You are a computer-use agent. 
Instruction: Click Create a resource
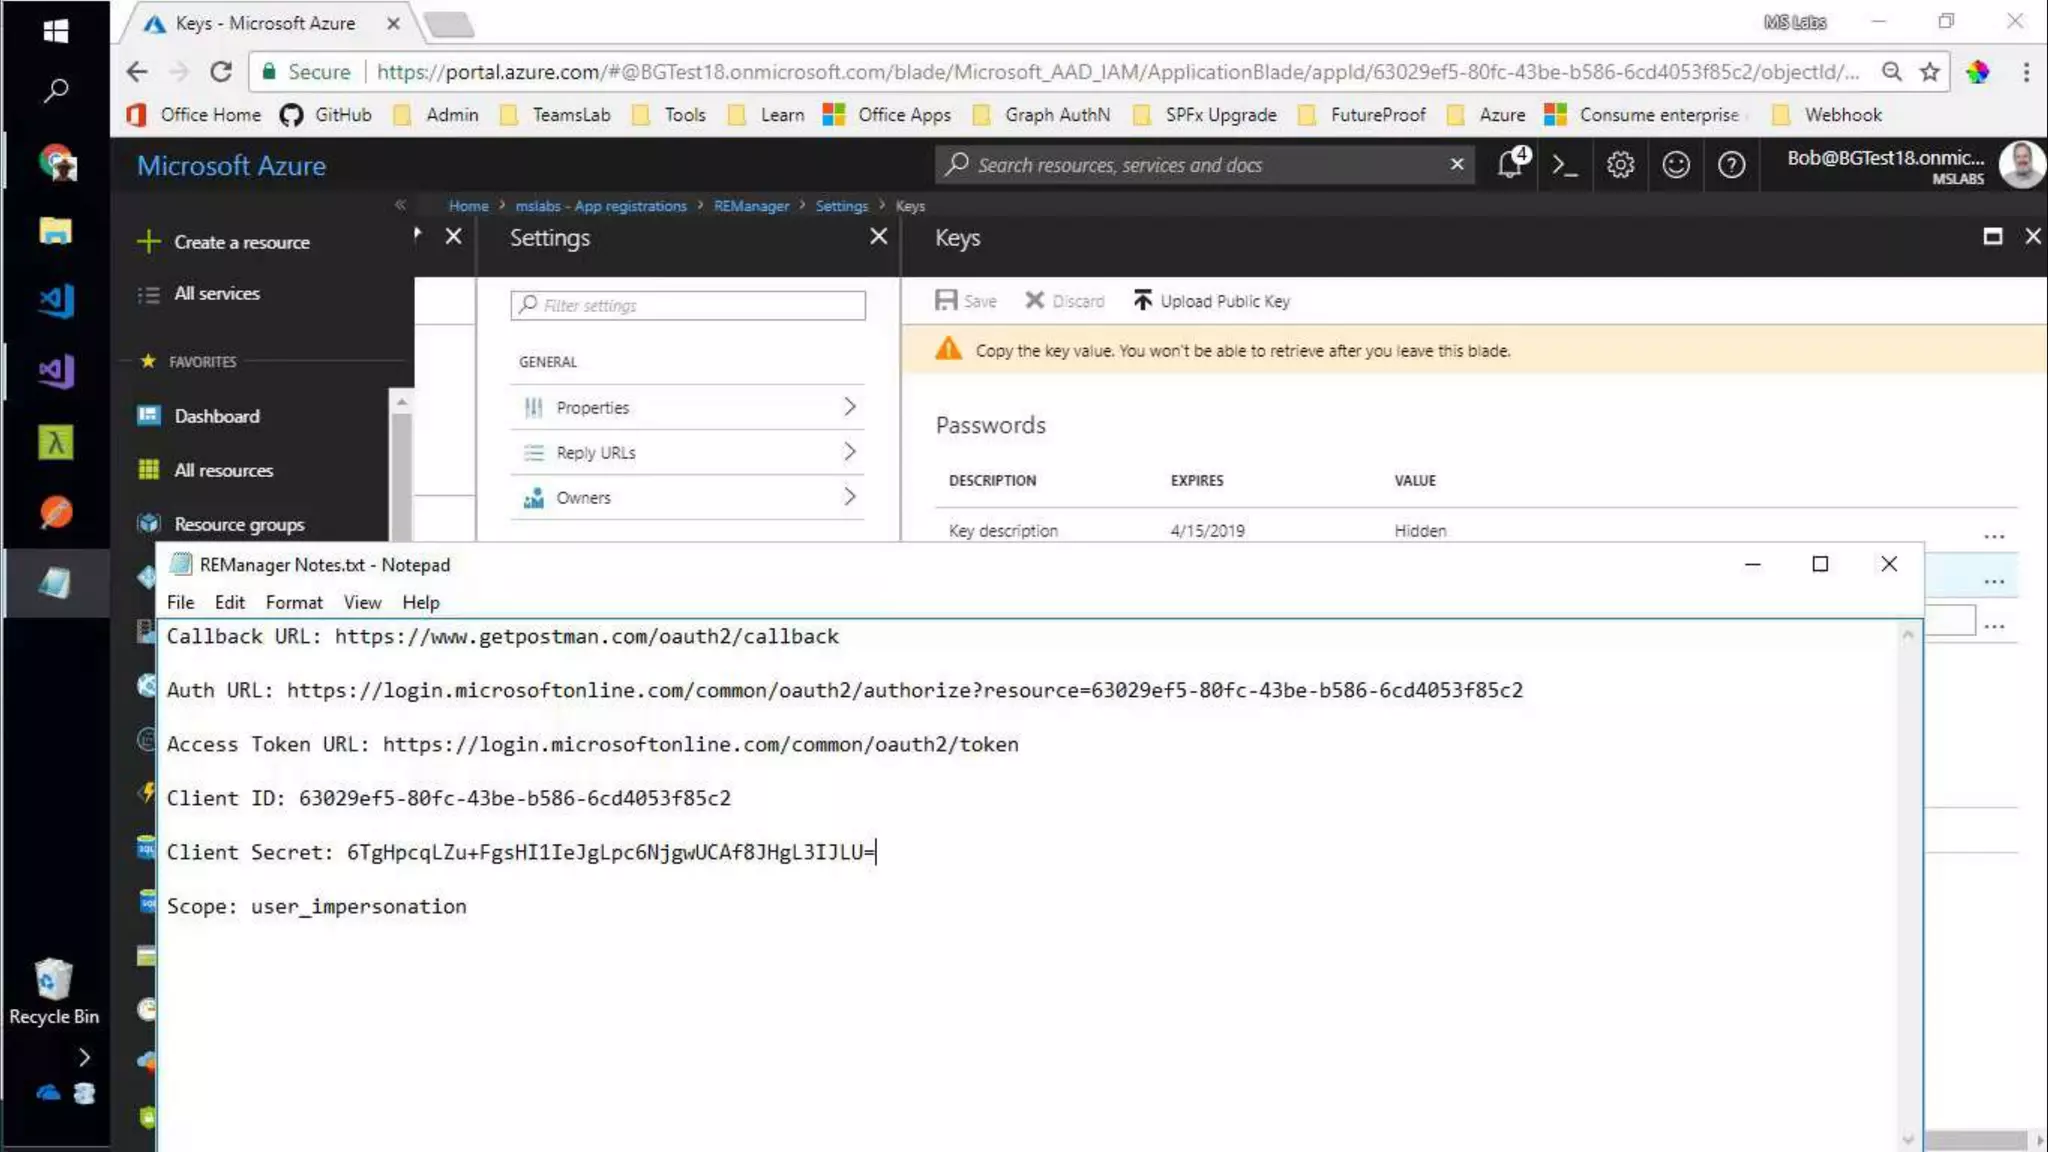[x=241, y=242]
